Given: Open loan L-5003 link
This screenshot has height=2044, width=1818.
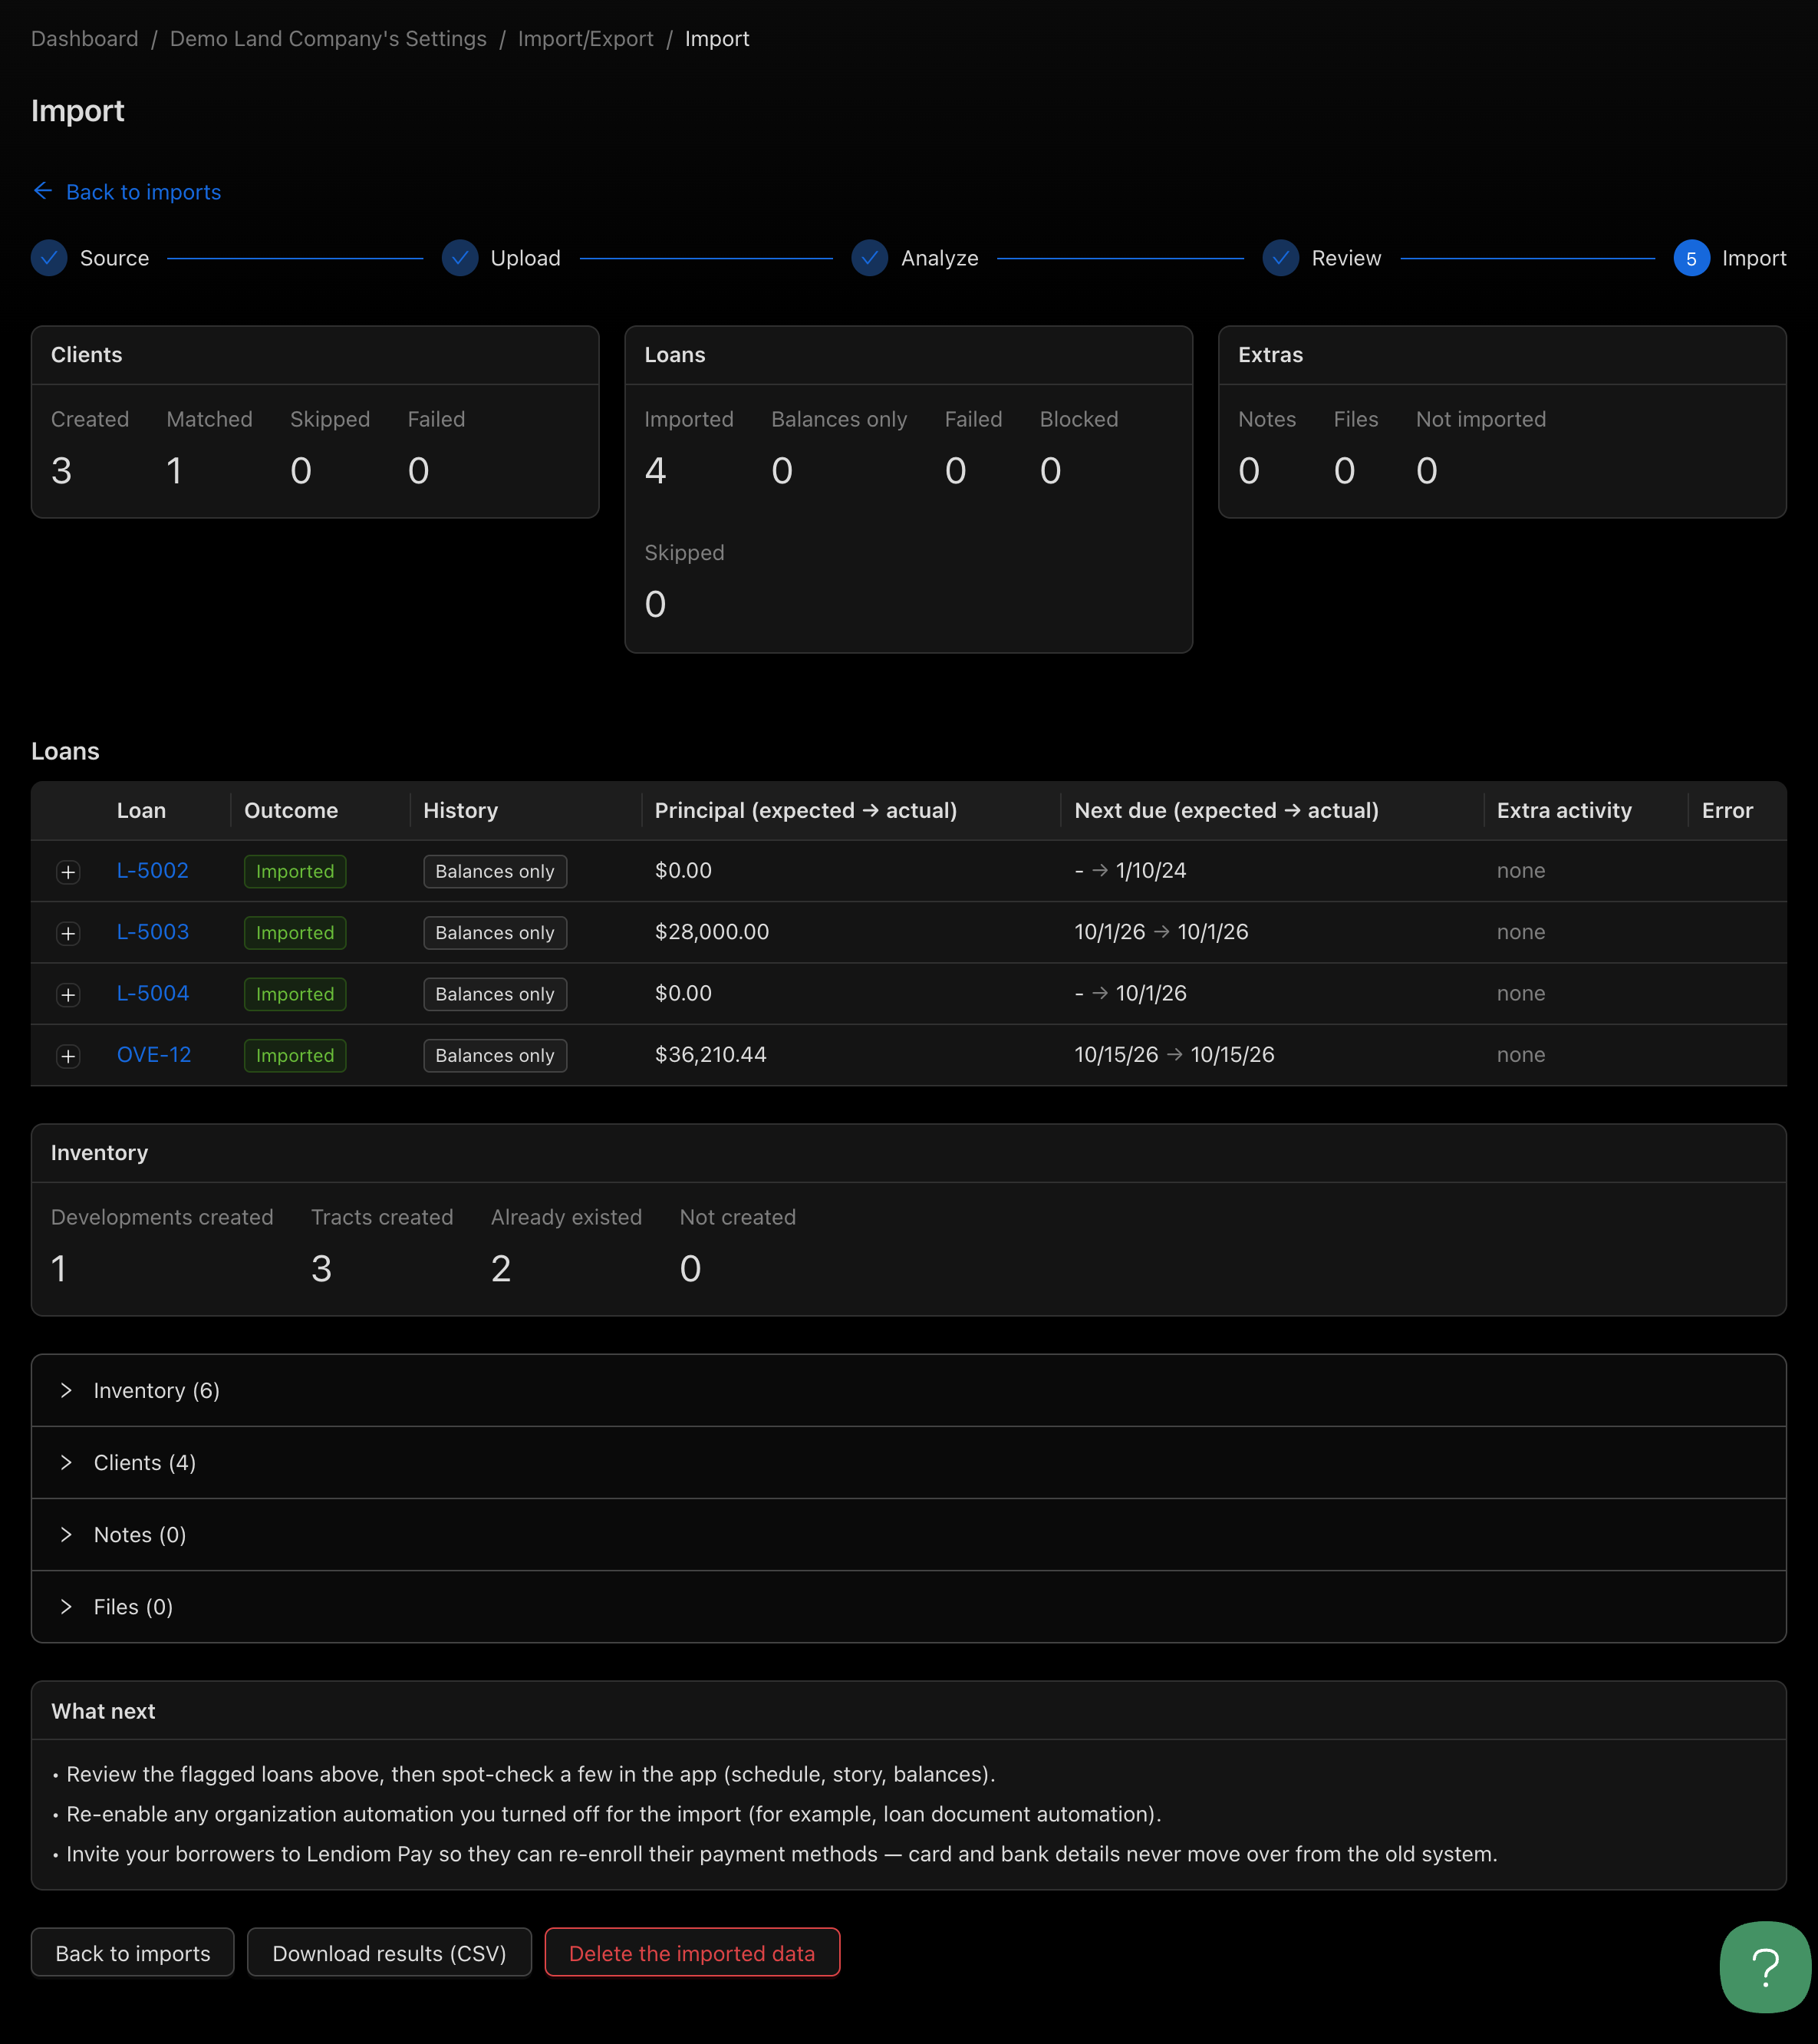Looking at the screenshot, I should (153, 932).
